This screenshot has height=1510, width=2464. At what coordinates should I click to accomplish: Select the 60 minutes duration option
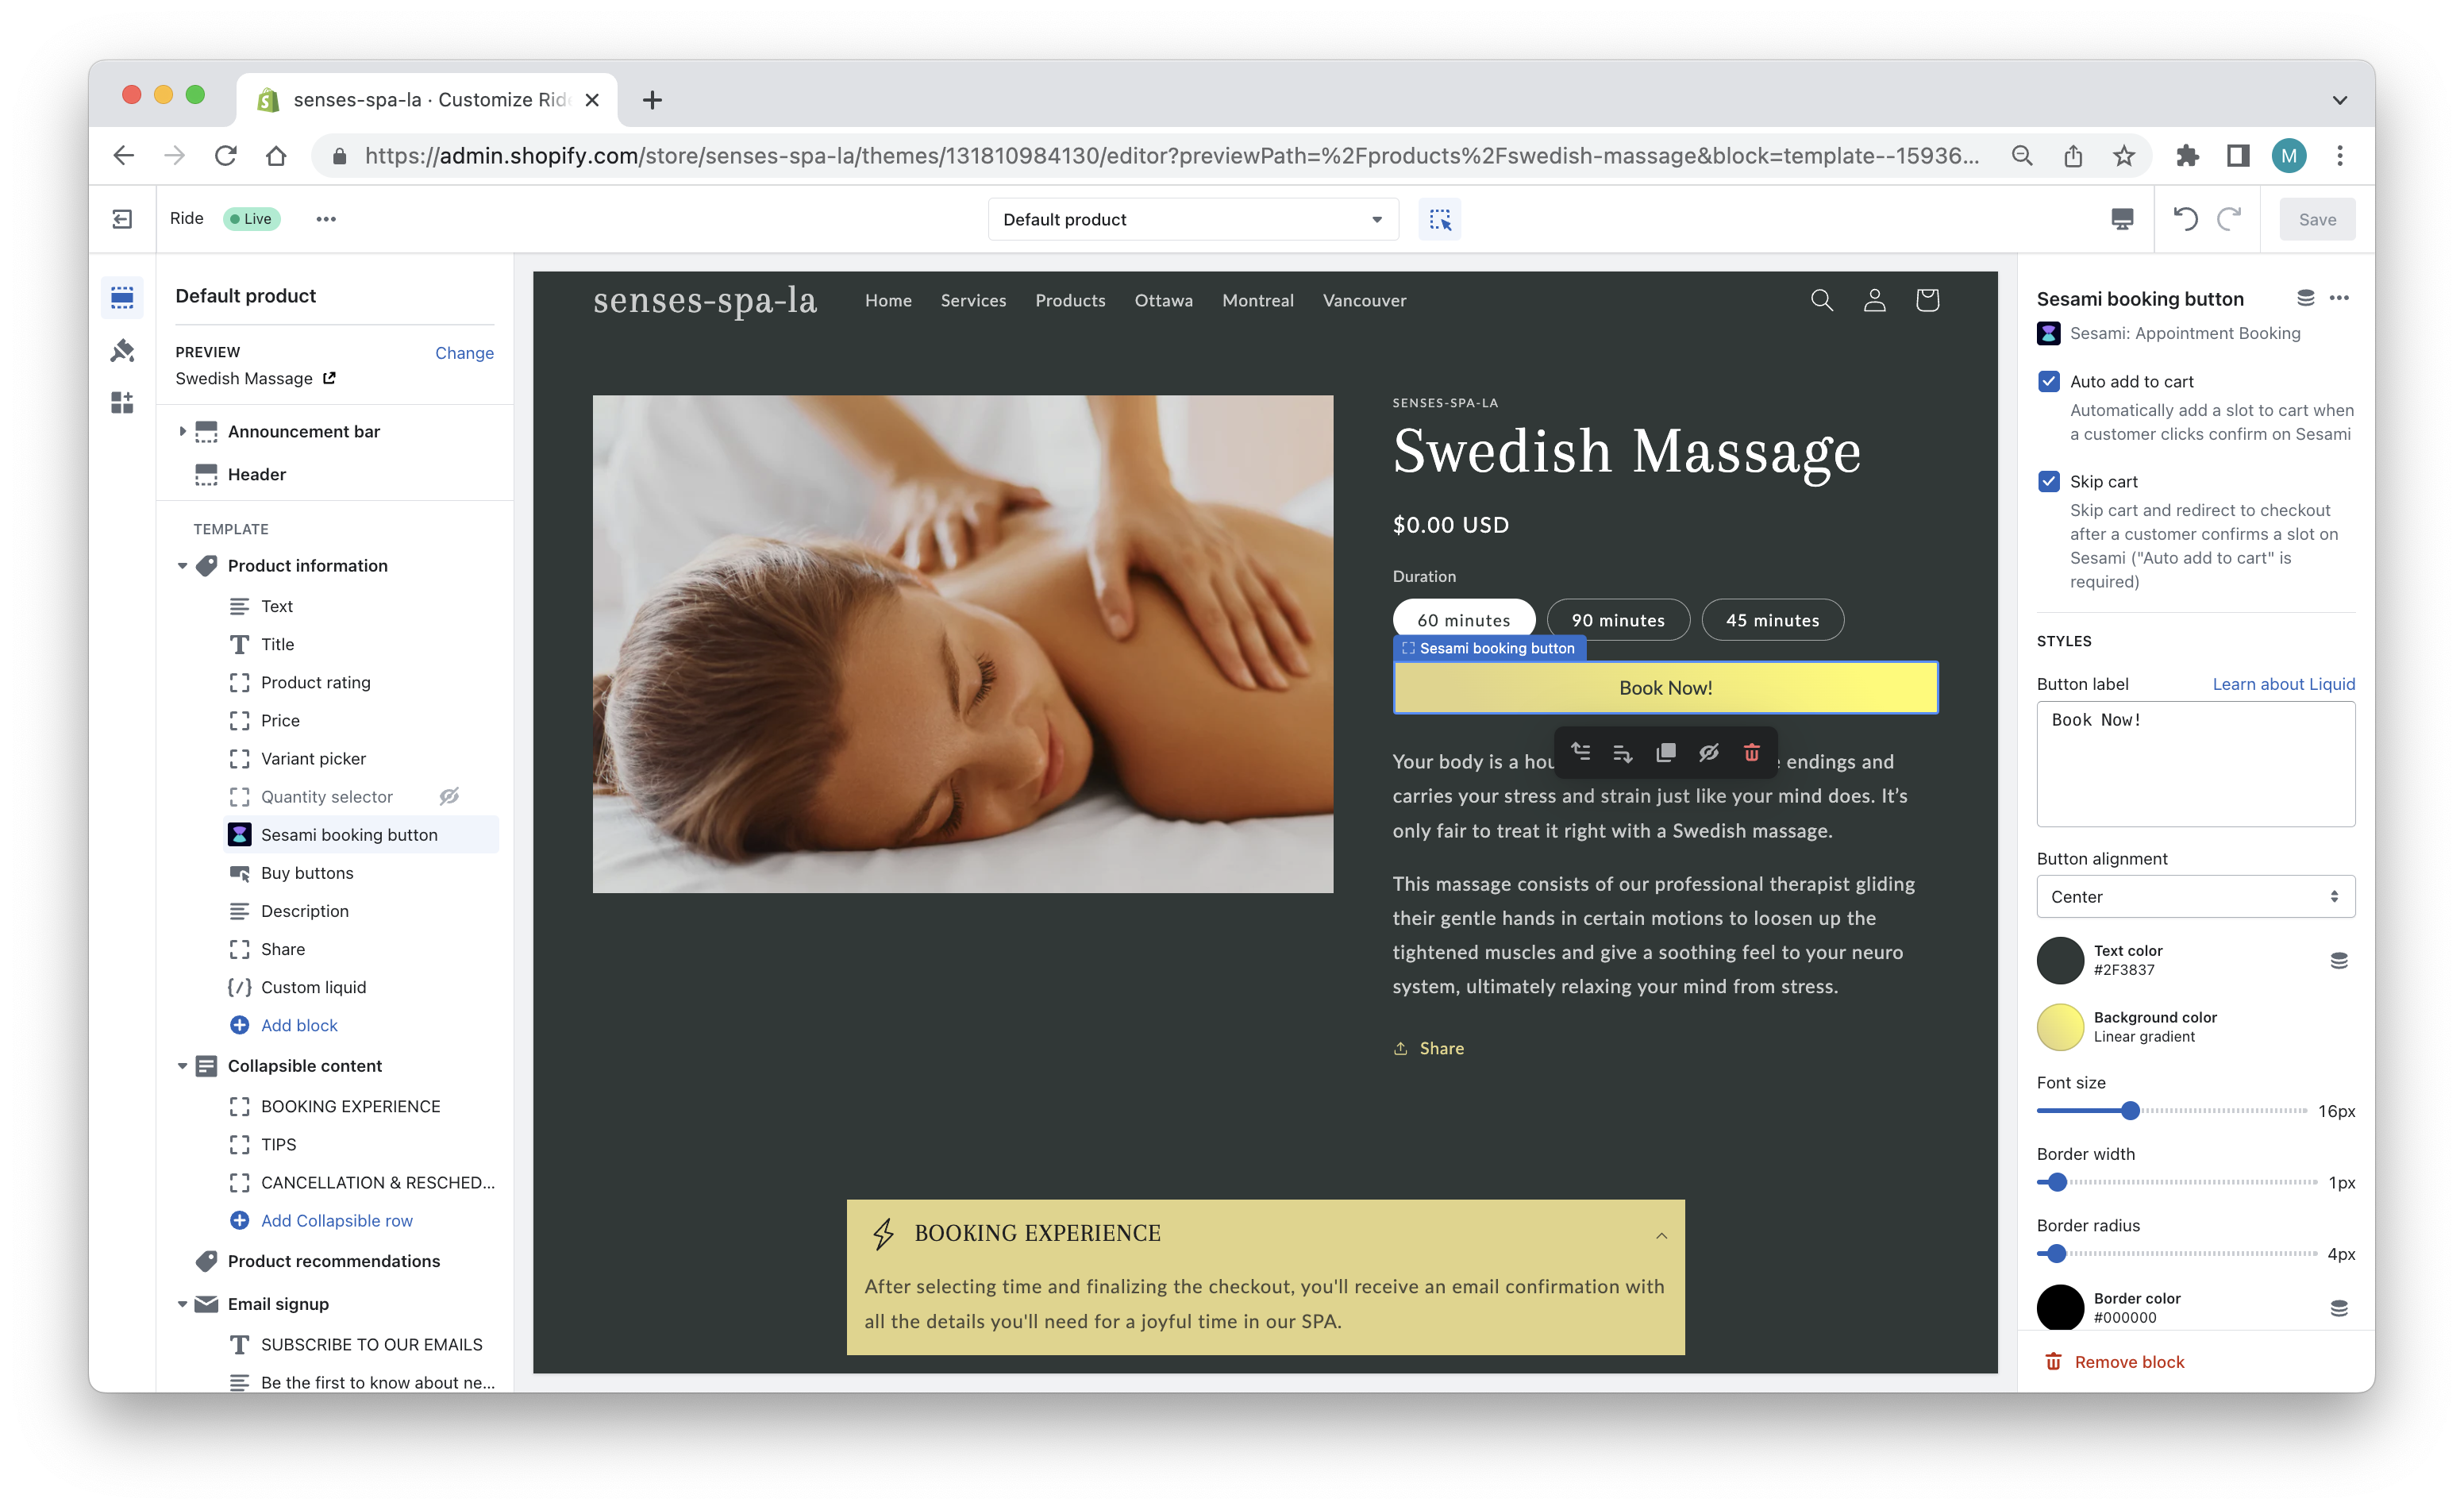pos(1464,620)
